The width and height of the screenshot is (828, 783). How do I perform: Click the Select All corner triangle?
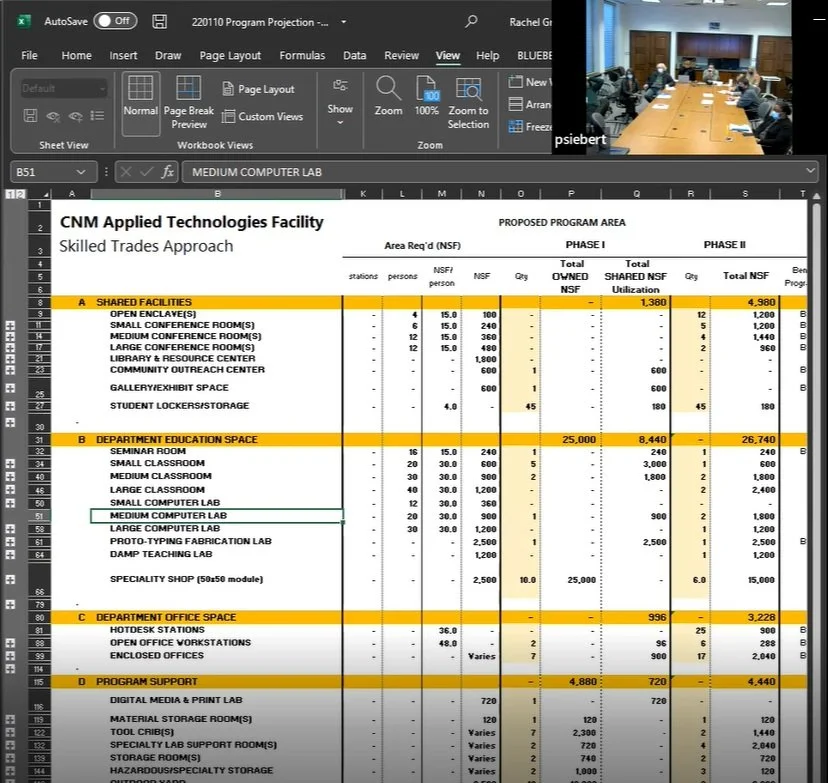pos(46,194)
